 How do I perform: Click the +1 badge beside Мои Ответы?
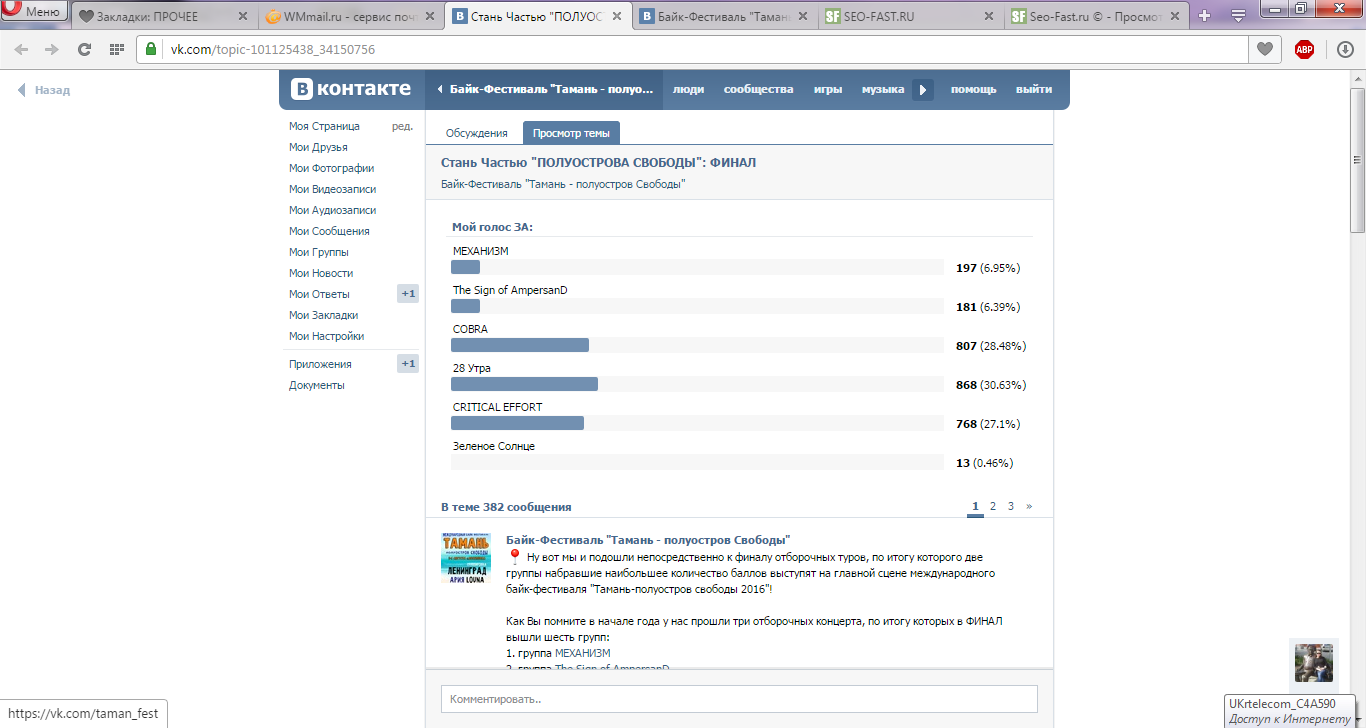pos(408,294)
